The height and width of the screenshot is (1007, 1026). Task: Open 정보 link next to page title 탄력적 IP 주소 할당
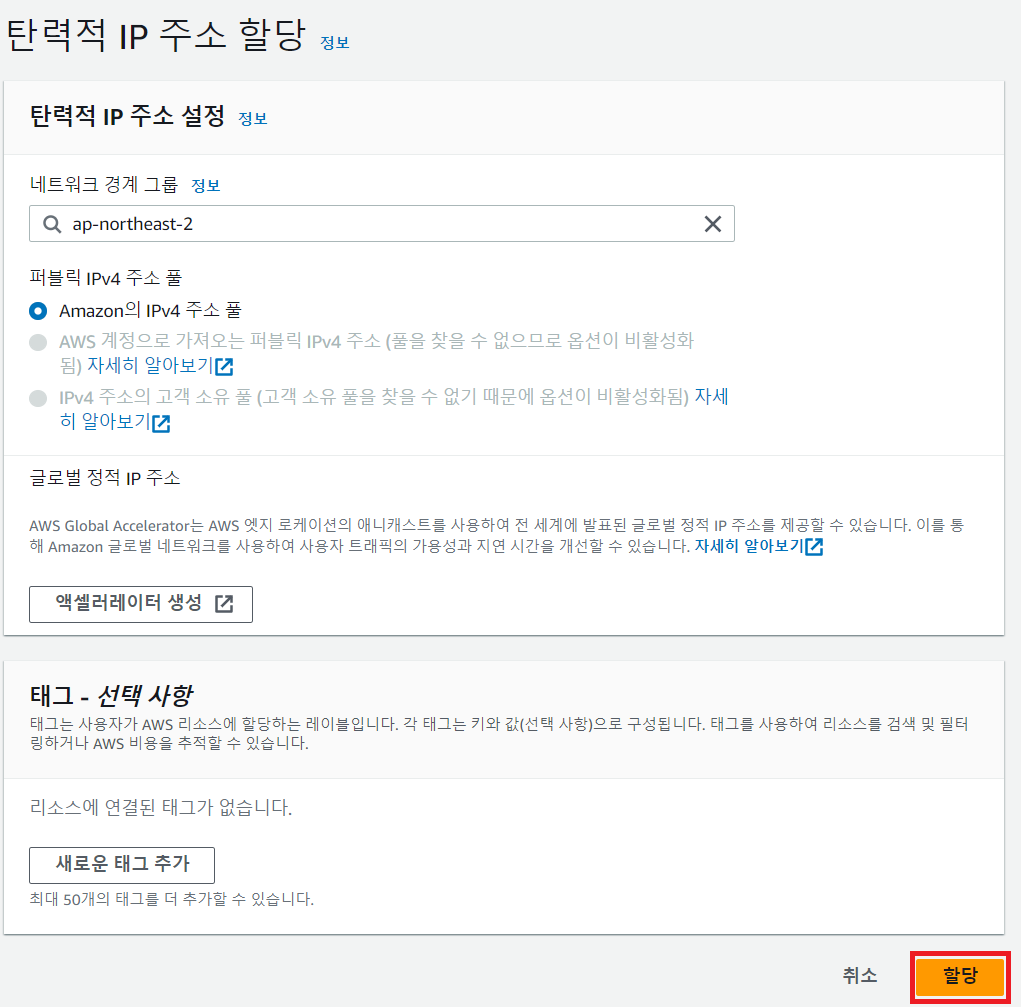point(334,43)
